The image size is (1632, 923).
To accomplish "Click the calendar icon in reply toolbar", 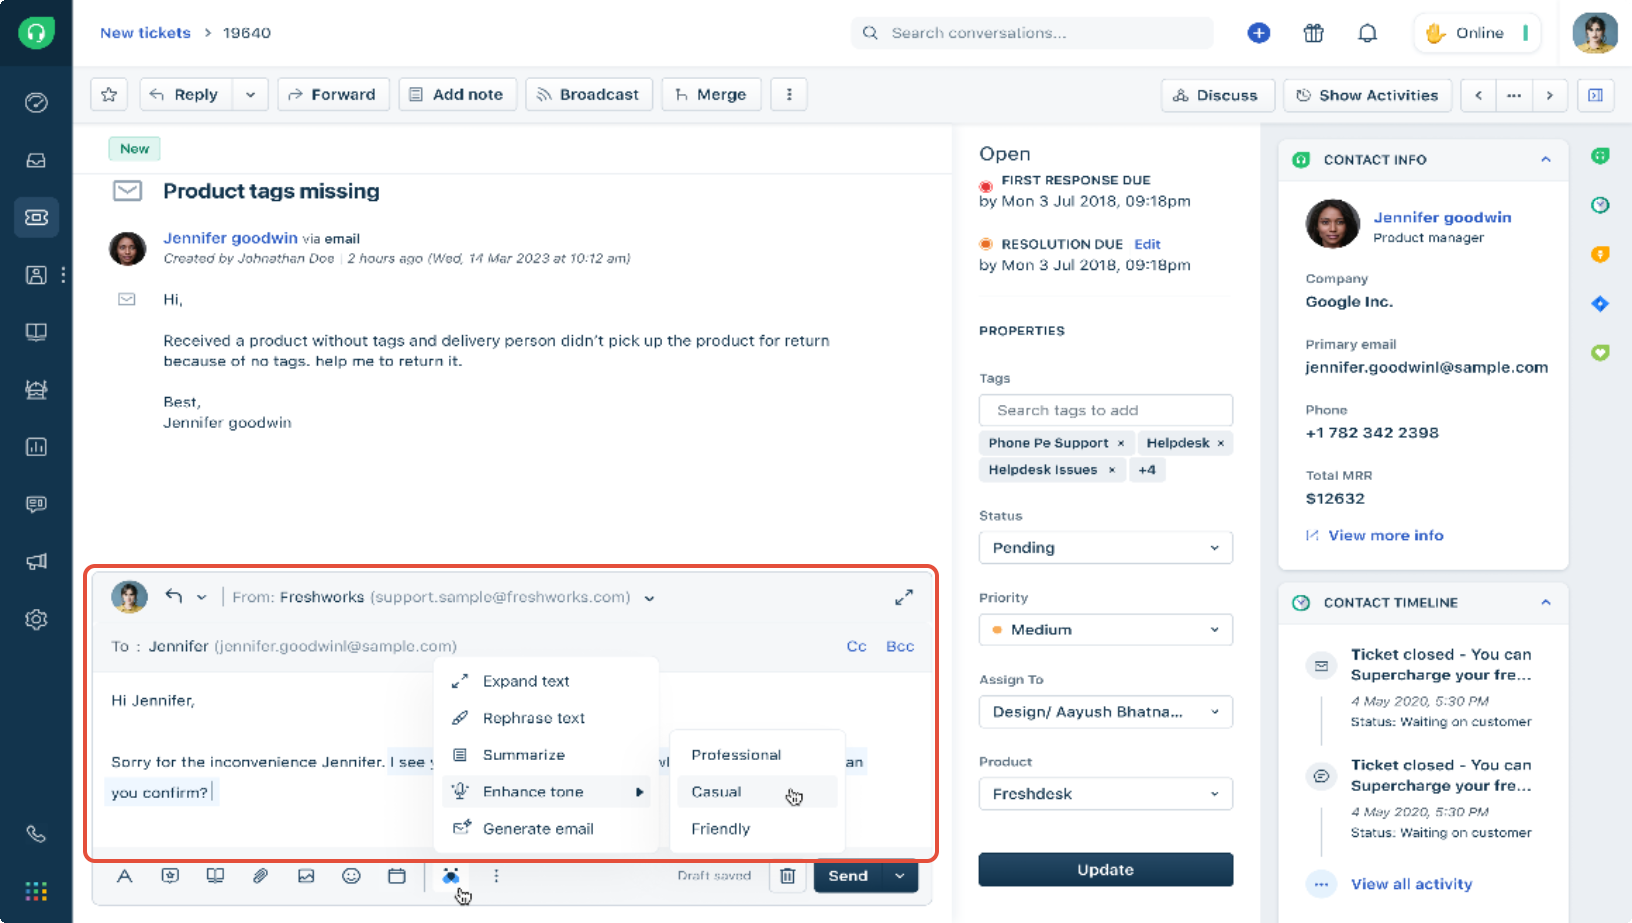I will tap(397, 876).
